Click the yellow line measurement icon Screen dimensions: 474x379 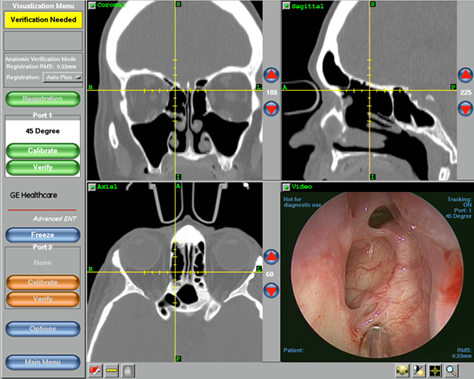tap(112, 371)
